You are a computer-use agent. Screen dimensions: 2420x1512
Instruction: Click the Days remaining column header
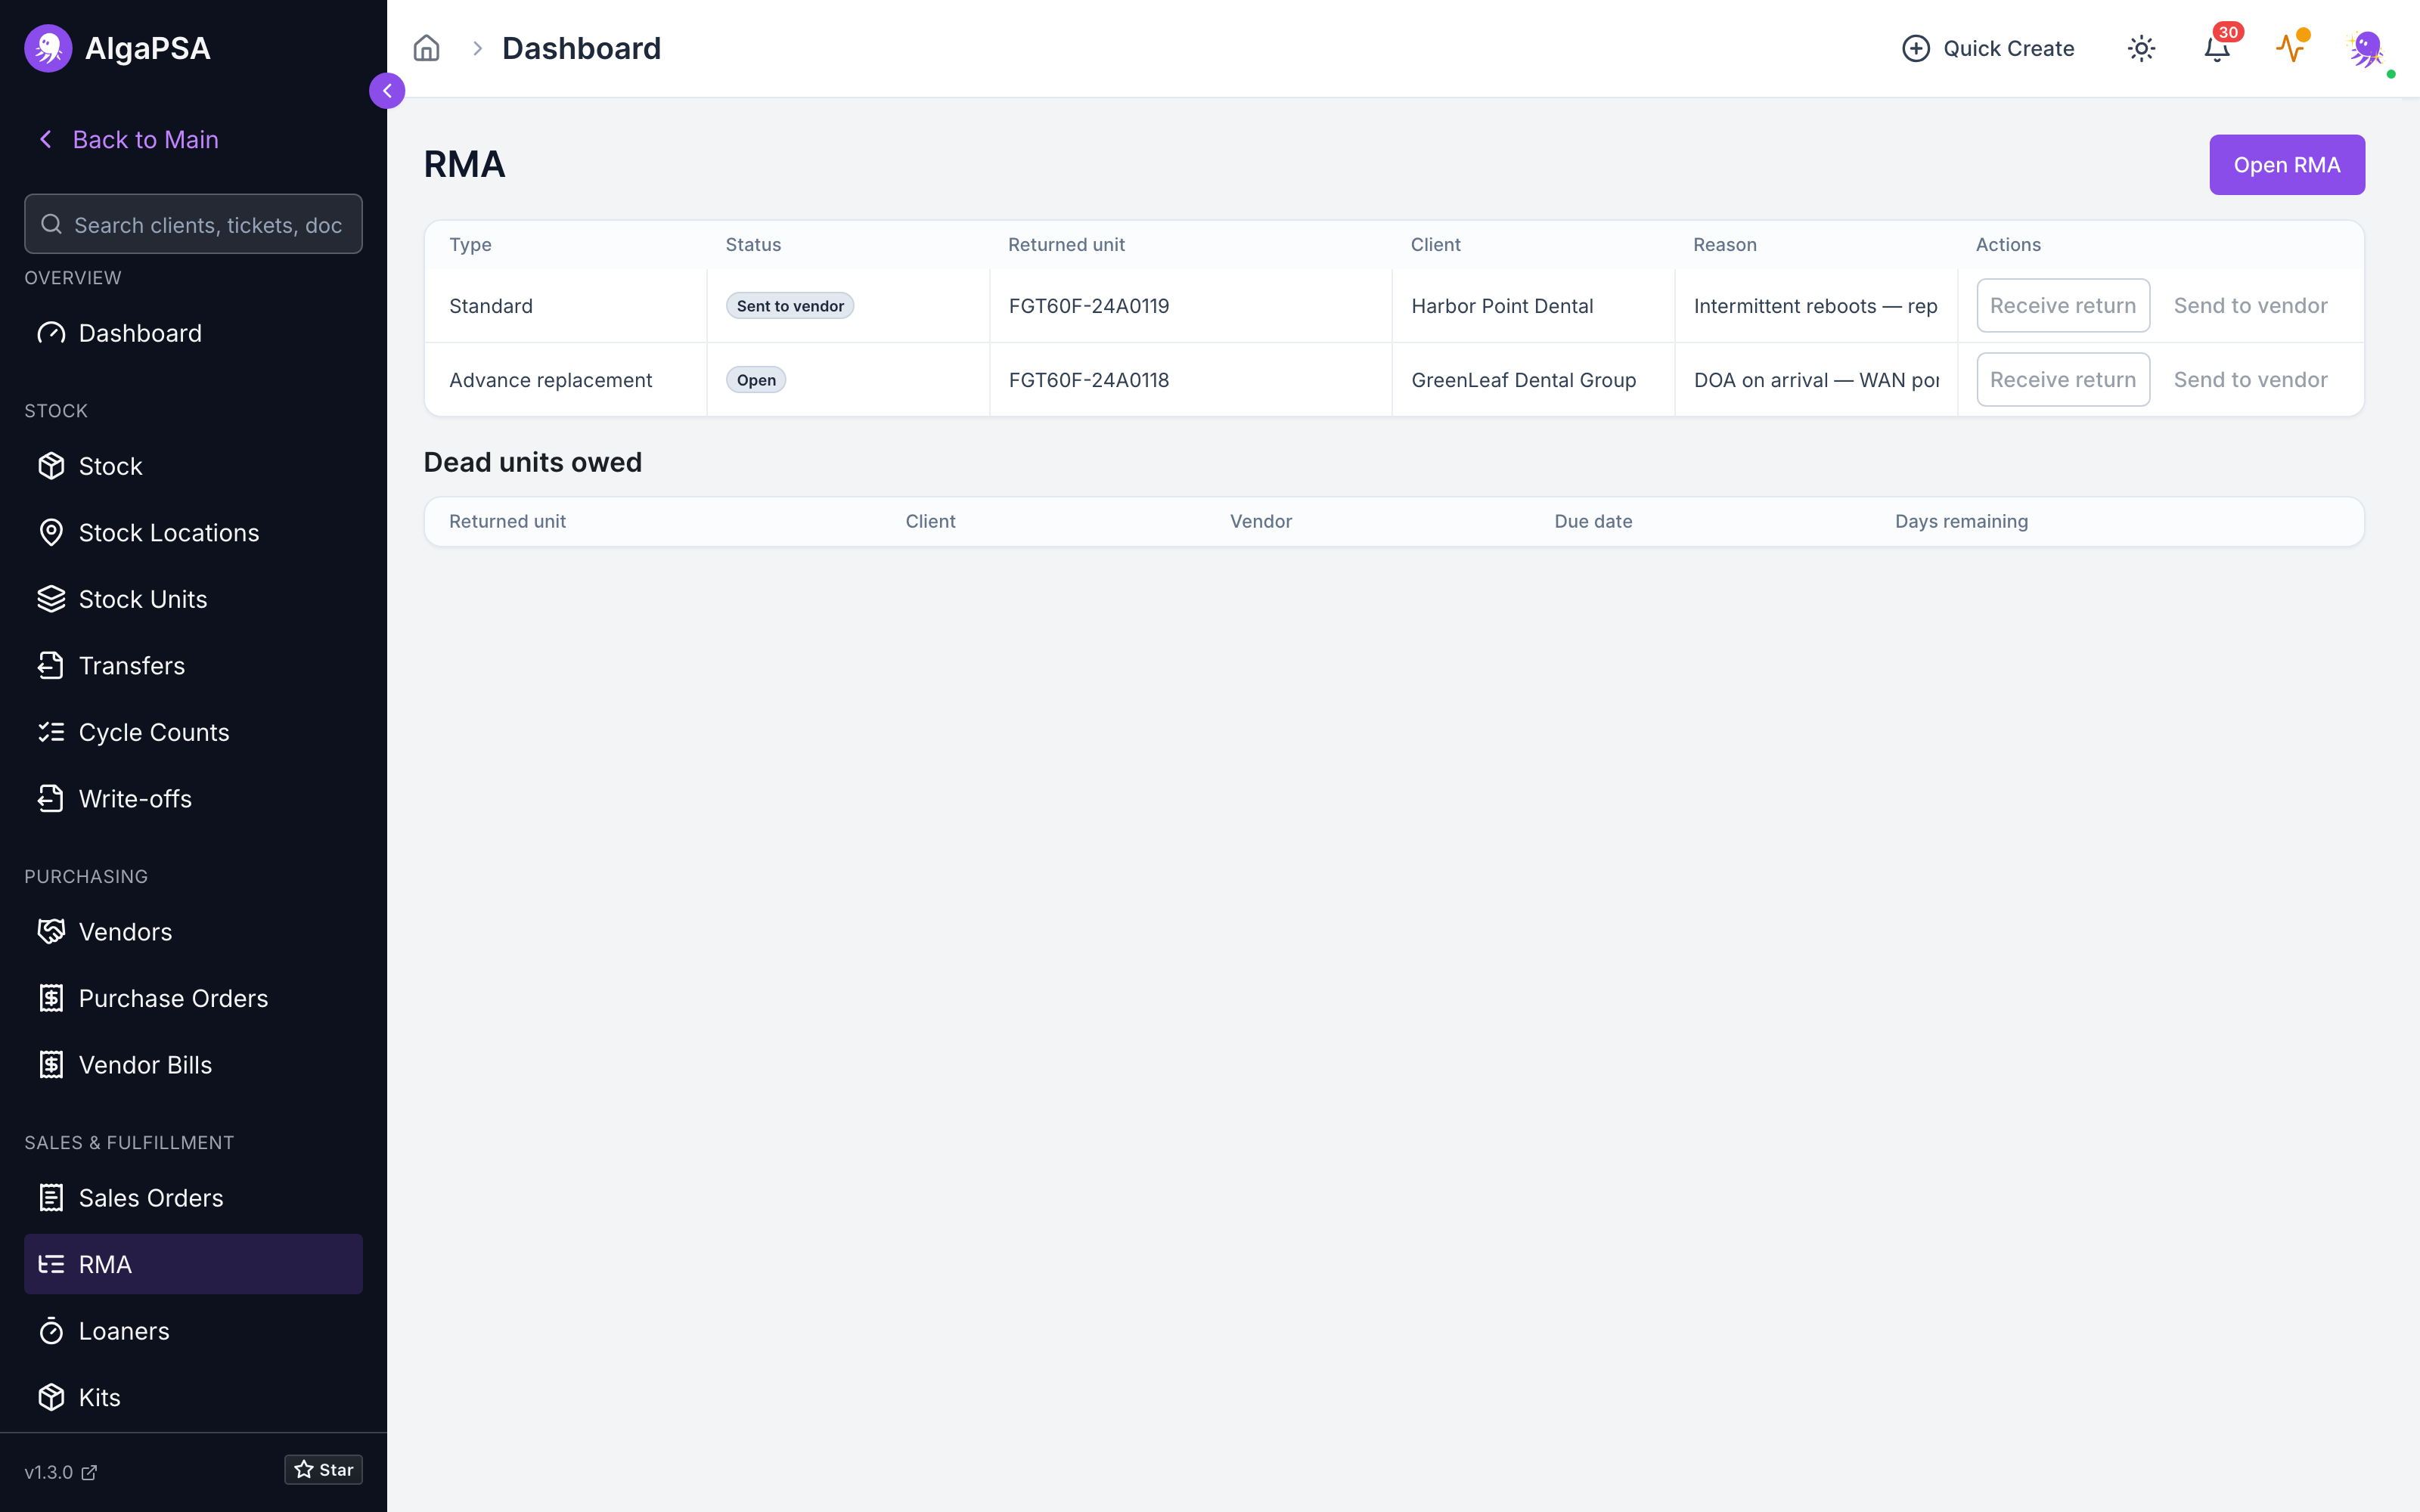click(1961, 521)
